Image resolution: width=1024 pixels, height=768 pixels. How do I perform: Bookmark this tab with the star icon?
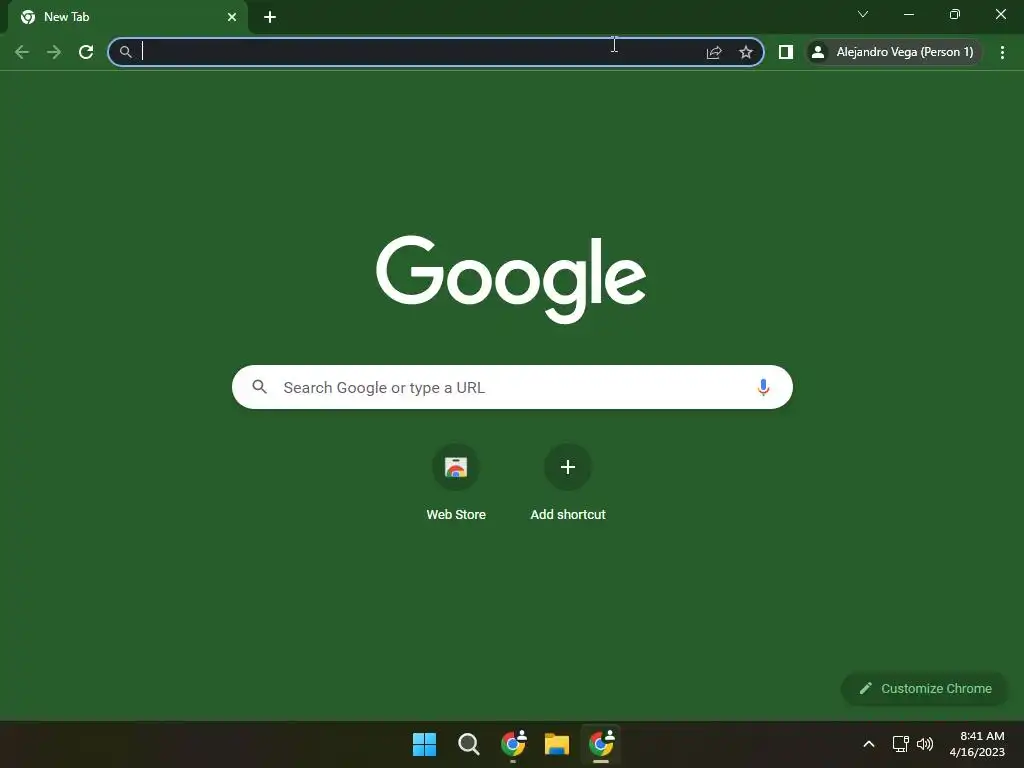[x=746, y=52]
